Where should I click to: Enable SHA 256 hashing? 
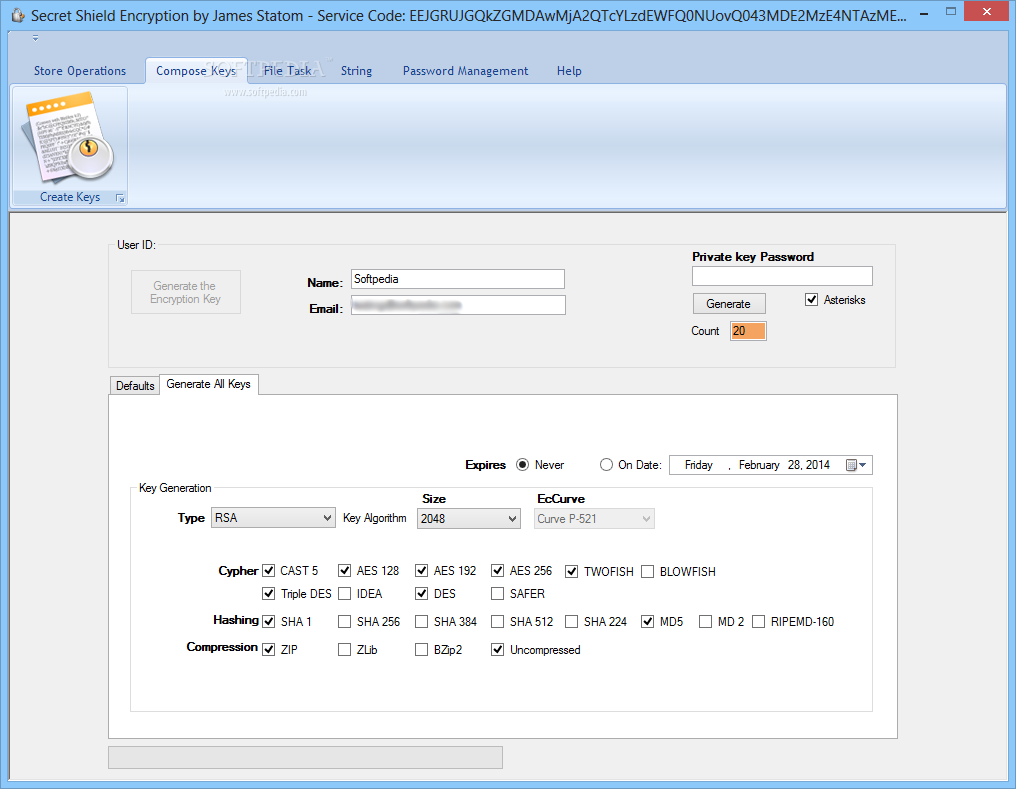[x=345, y=621]
